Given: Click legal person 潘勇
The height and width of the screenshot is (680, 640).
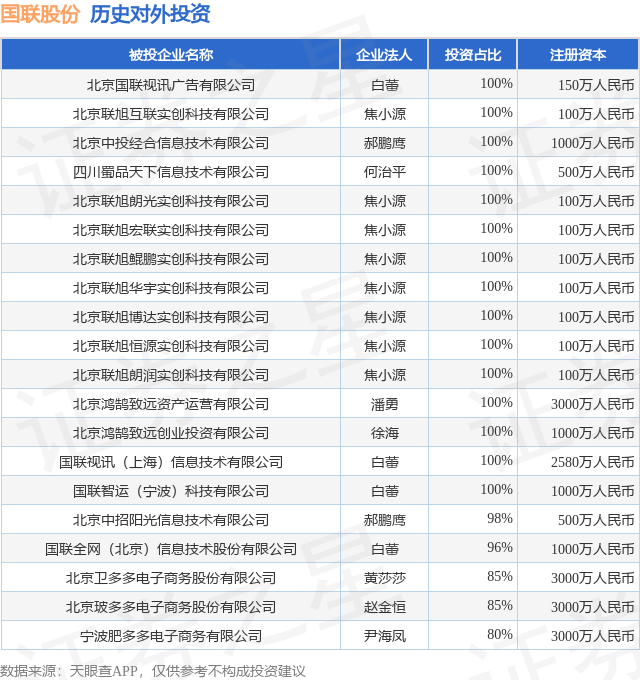Looking at the screenshot, I should coord(385,404).
